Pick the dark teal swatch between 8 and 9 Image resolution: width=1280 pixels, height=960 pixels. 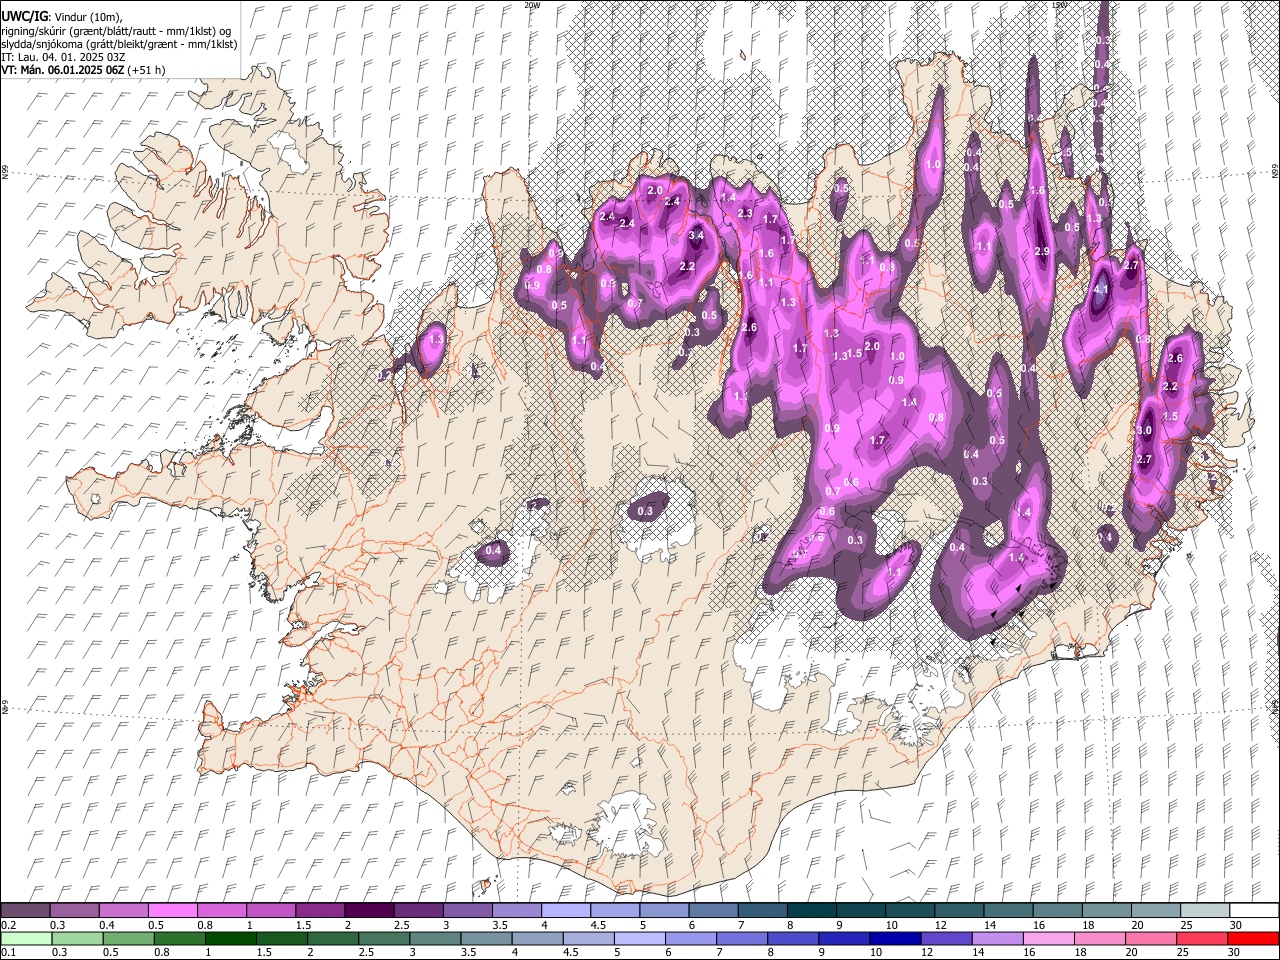(811, 911)
